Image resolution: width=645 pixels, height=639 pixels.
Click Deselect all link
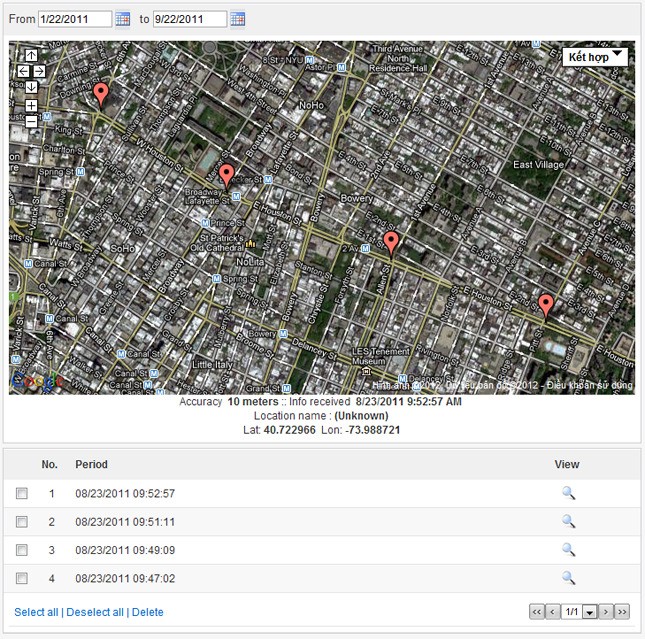tap(95, 612)
